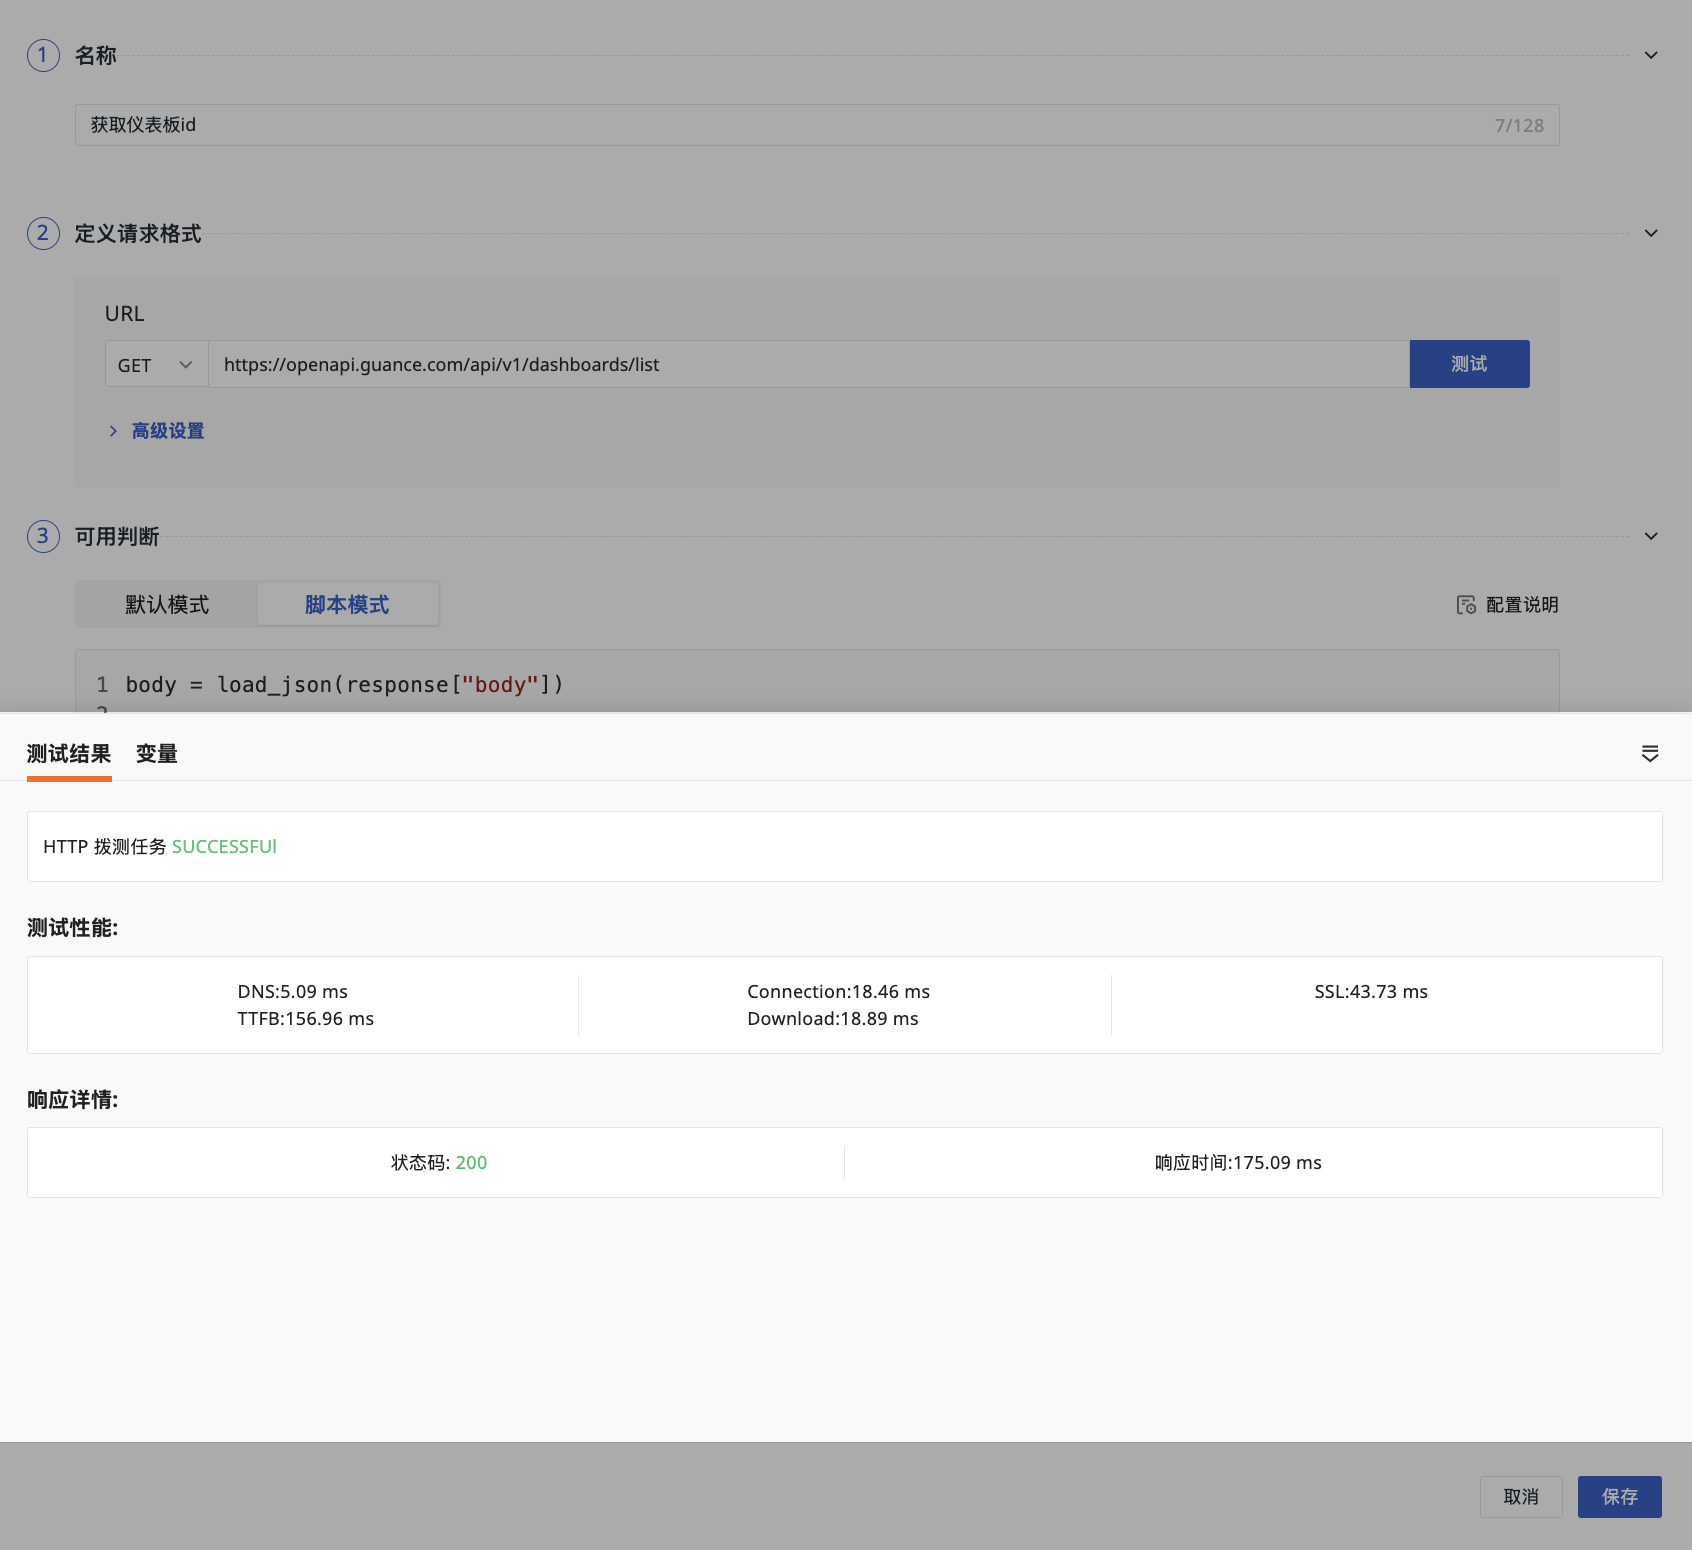Click the 取消 cancel button
This screenshot has width=1692, height=1550.
(1520, 1497)
